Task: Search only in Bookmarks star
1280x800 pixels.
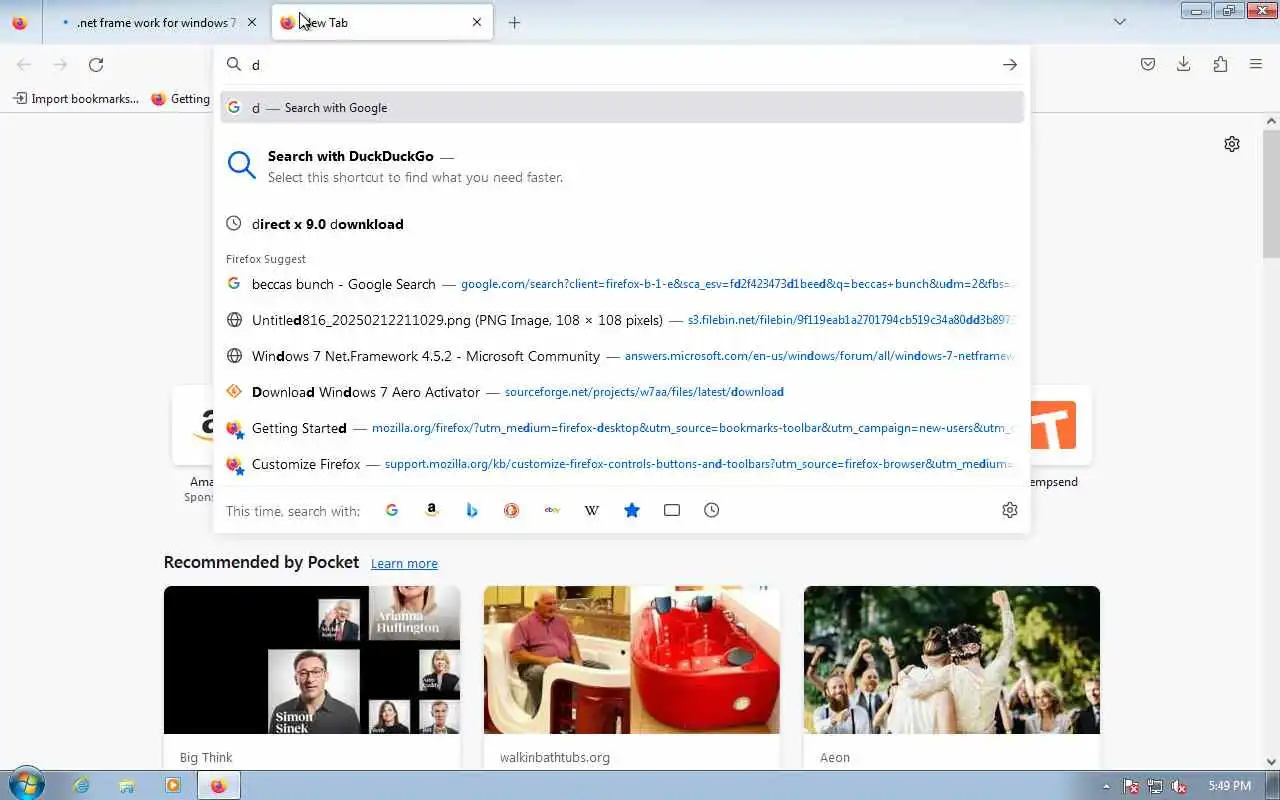Action: [632, 510]
